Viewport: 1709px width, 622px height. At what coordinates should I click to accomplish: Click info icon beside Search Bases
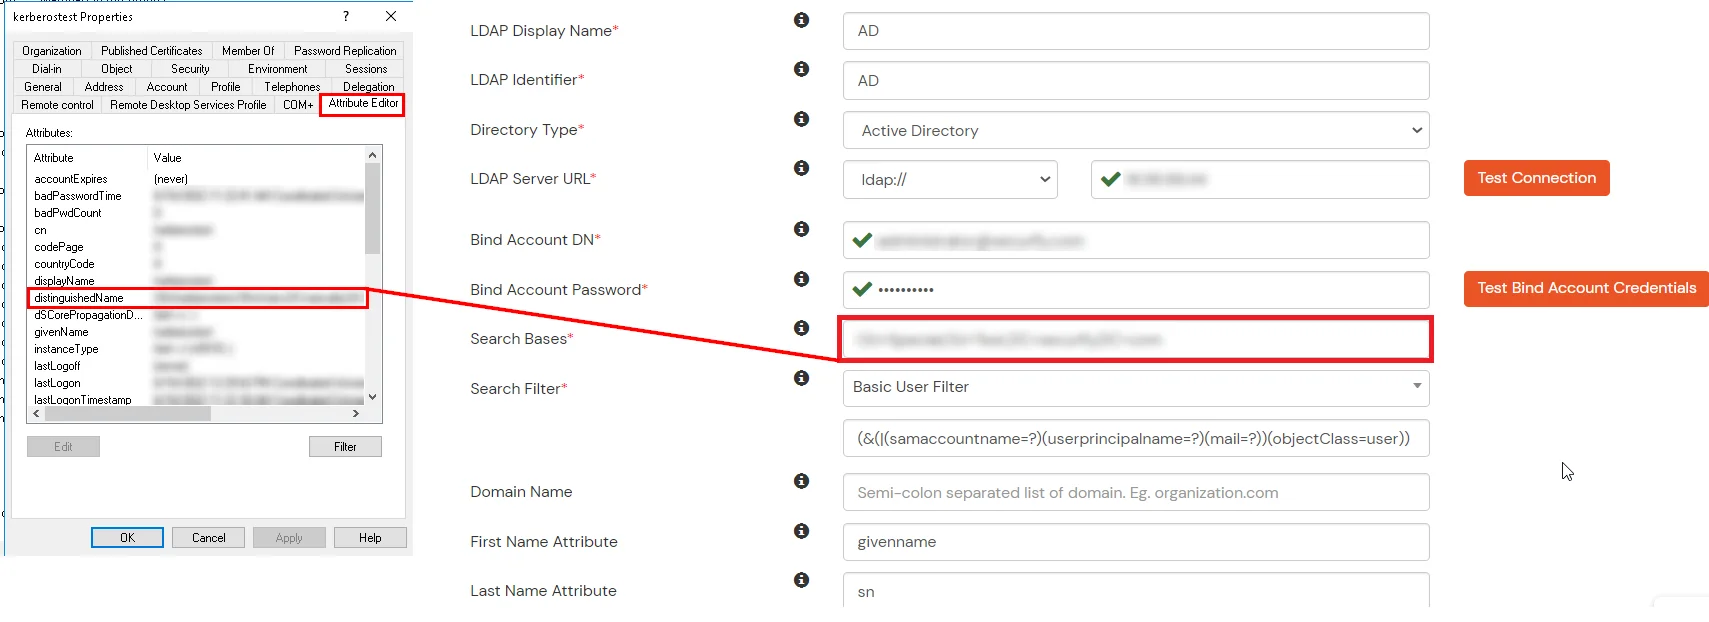801,328
